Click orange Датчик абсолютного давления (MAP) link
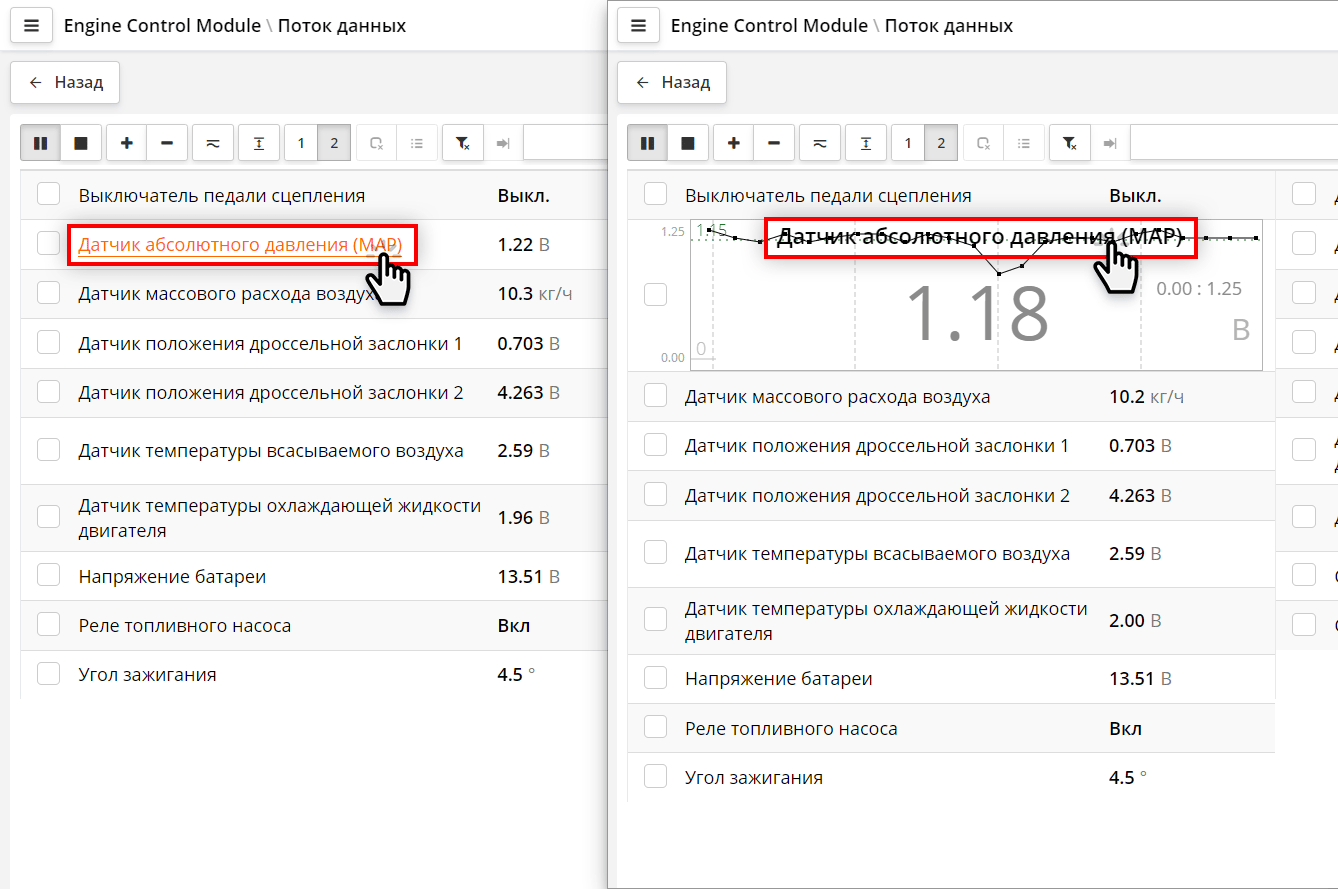 pos(239,245)
